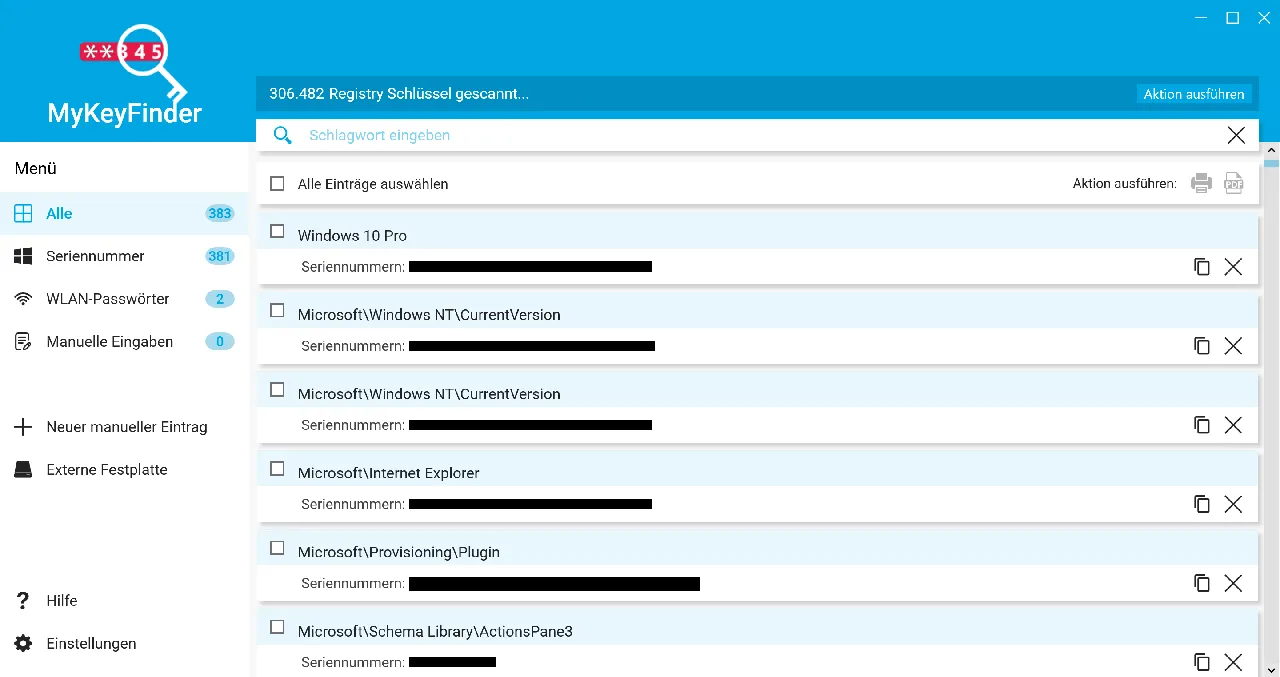Check the Windows 10 Pro entry checkbox
This screenshot has height=677, width=1280.
278,232
